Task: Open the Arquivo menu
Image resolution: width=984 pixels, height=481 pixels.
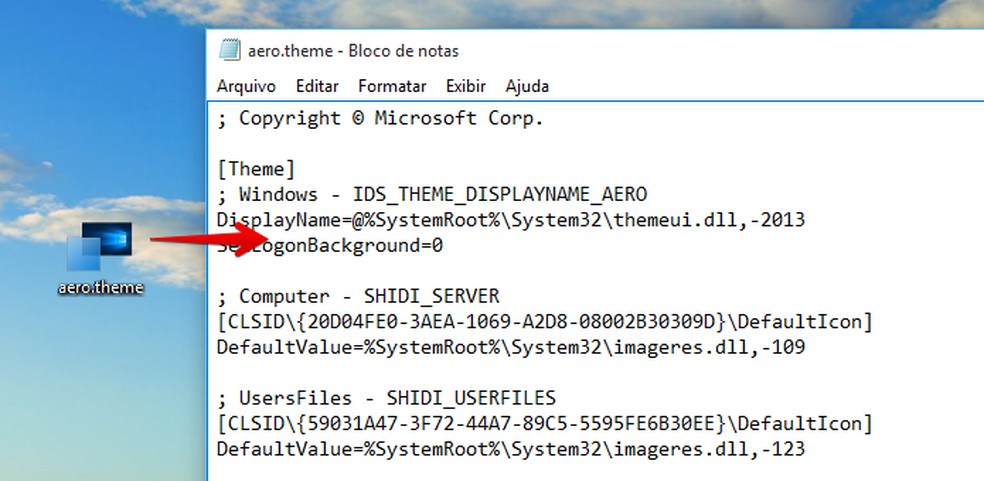Action: tap(246, 86)
